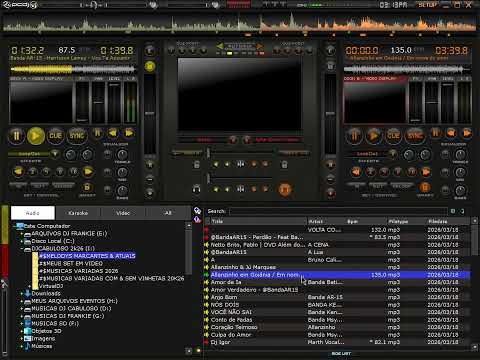Pitch bend left deck backward arrow
This screenshot has width=480, height=360.
click(x=113, y=133)
